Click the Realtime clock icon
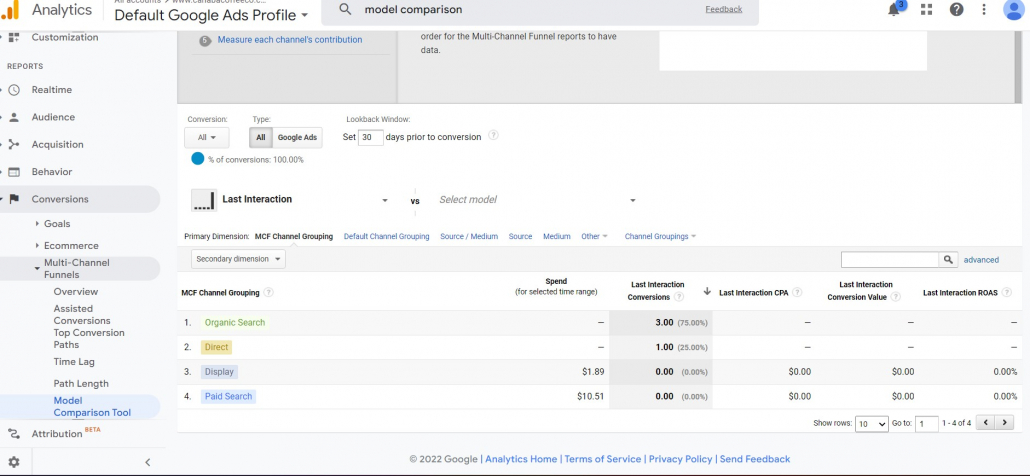Screen dimensions: 1030x476 click(x=14, y=90)
